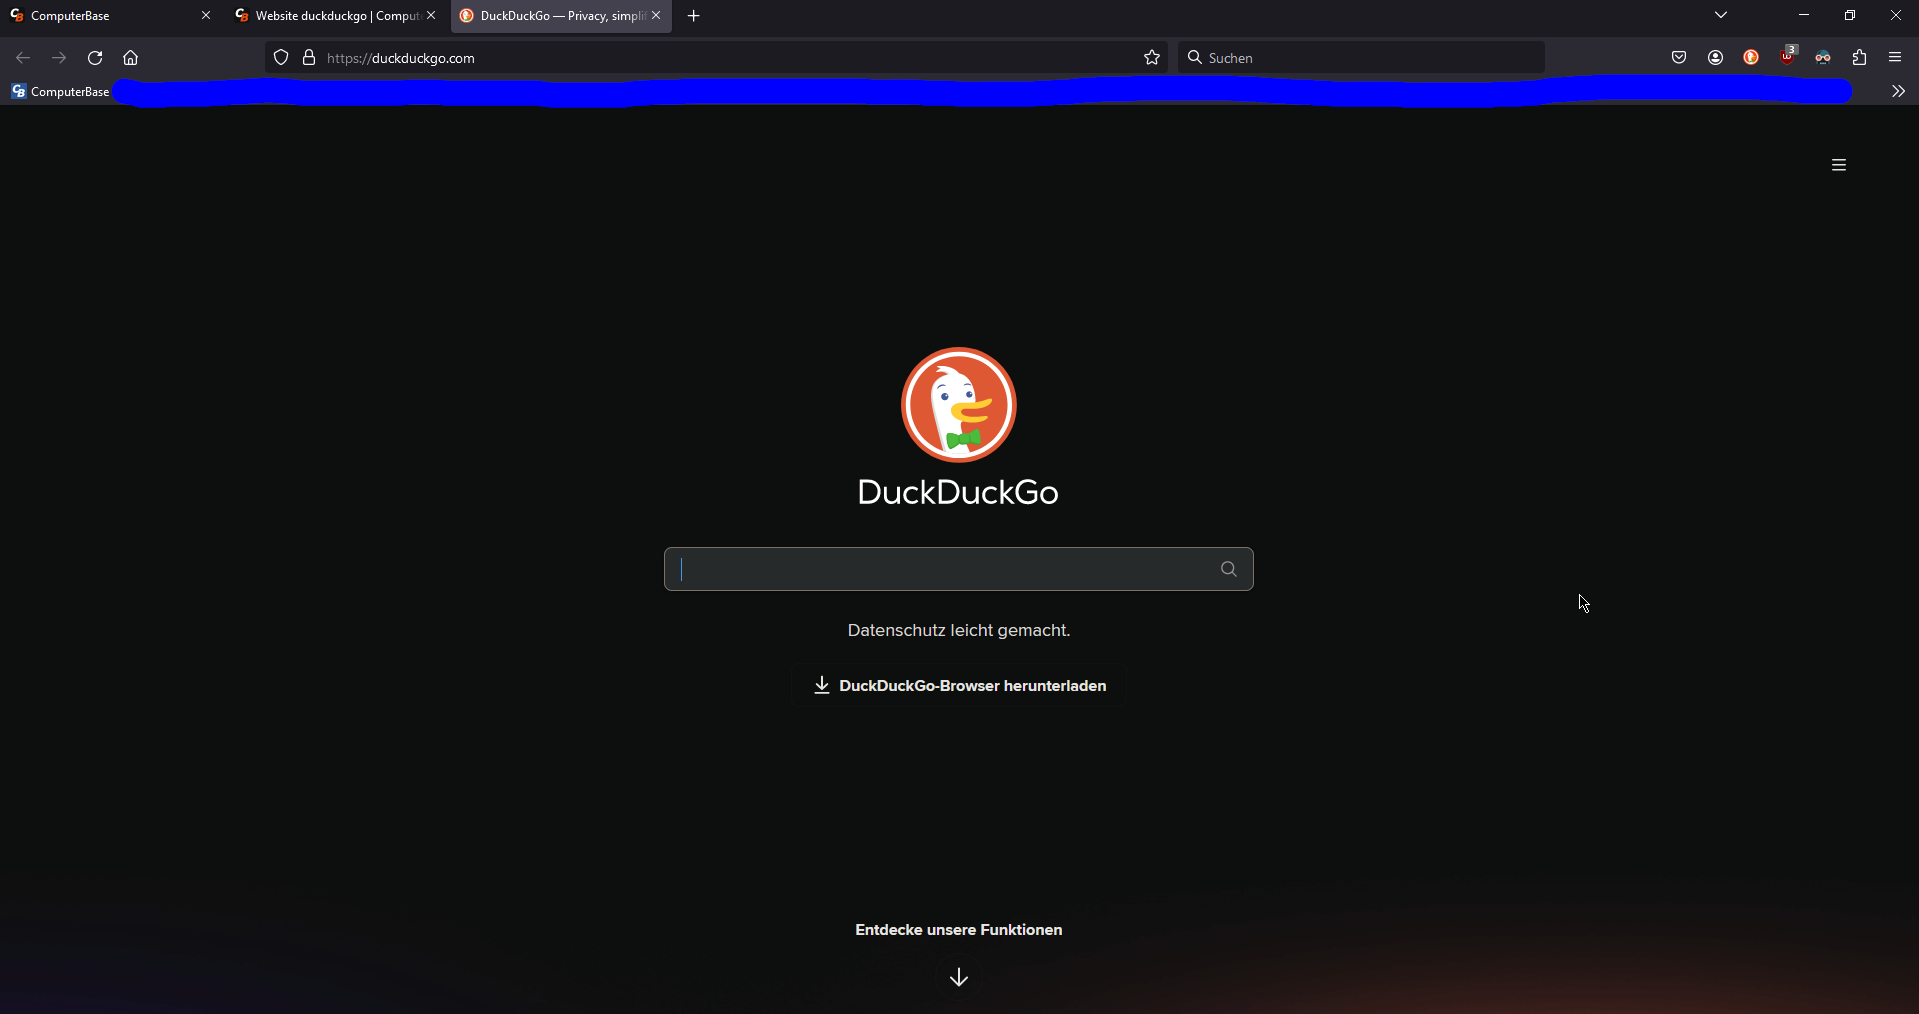Screen dimensions: 1919x1014
Task: Close the ComputerBase tab
Action: click(x=206, y=16)
